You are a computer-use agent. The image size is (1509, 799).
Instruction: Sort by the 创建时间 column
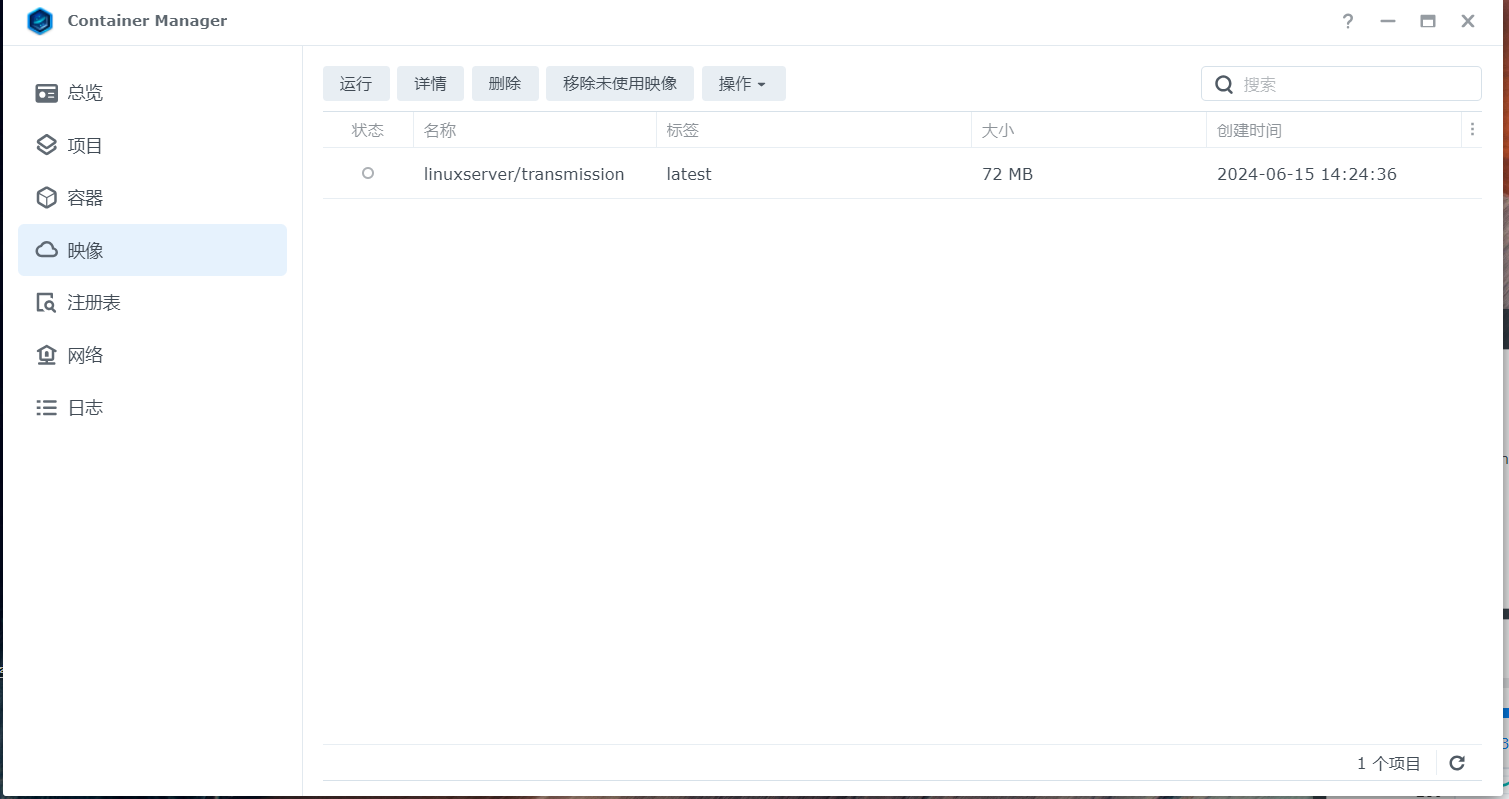coord(1250,129)
